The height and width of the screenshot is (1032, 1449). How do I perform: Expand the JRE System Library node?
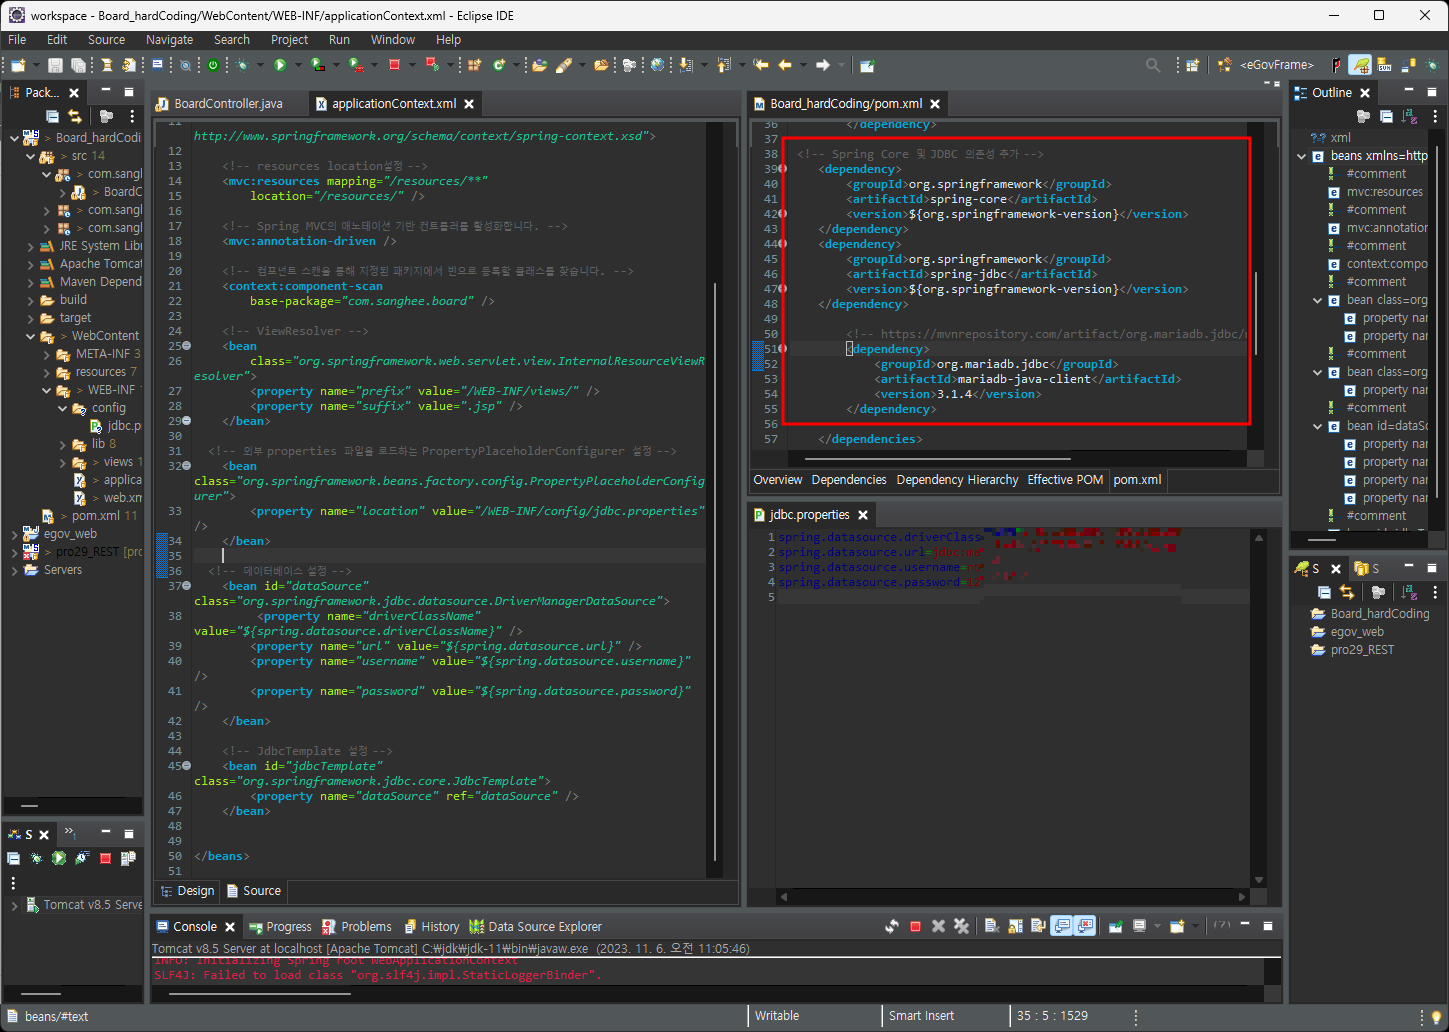[x=30, y=246]
